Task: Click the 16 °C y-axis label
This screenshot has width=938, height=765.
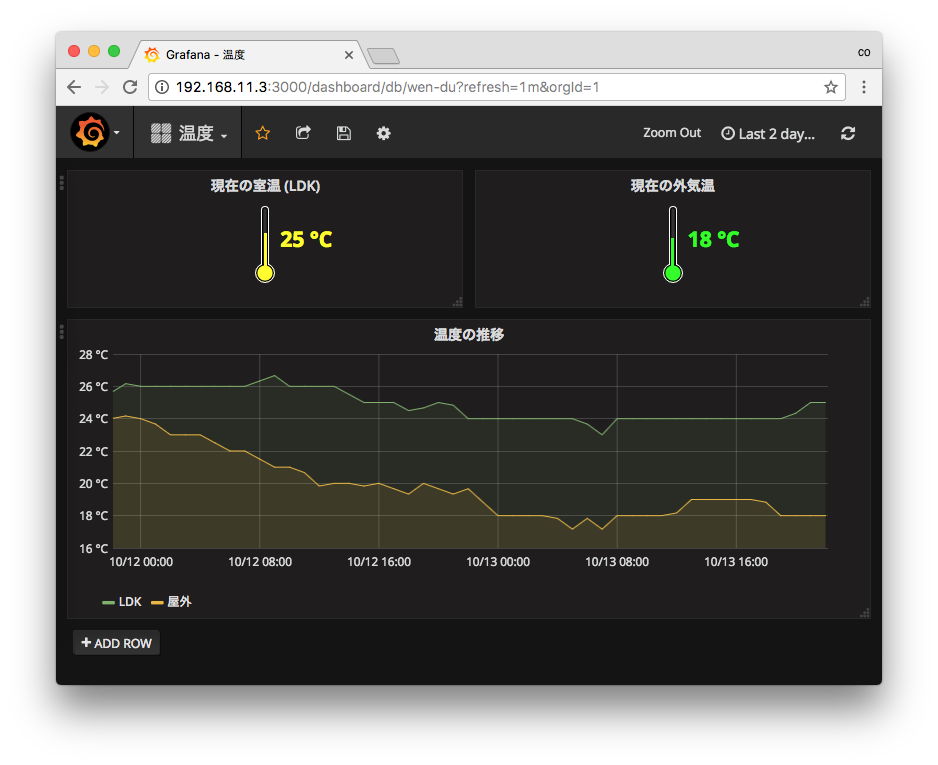Action: [93, 548]
